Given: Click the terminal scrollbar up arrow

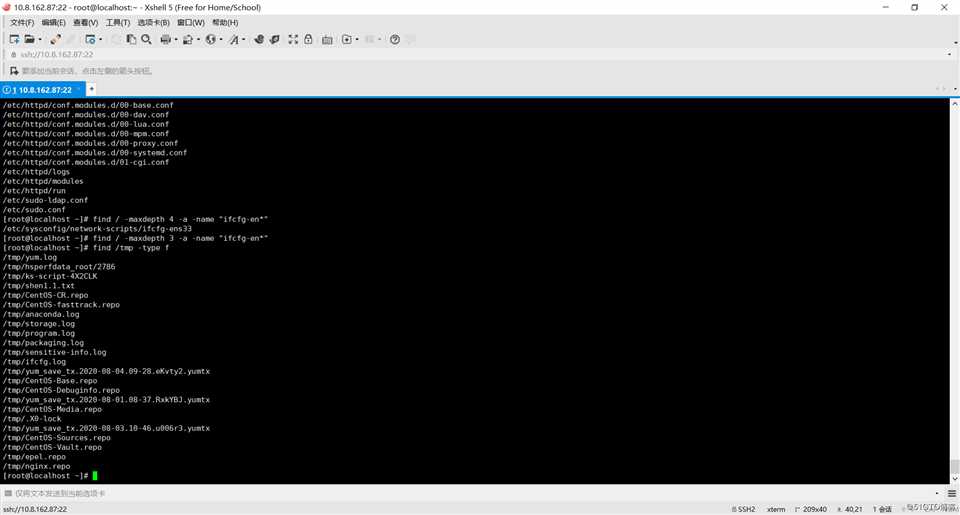Looking at the screenshot, I should point(954,105).
